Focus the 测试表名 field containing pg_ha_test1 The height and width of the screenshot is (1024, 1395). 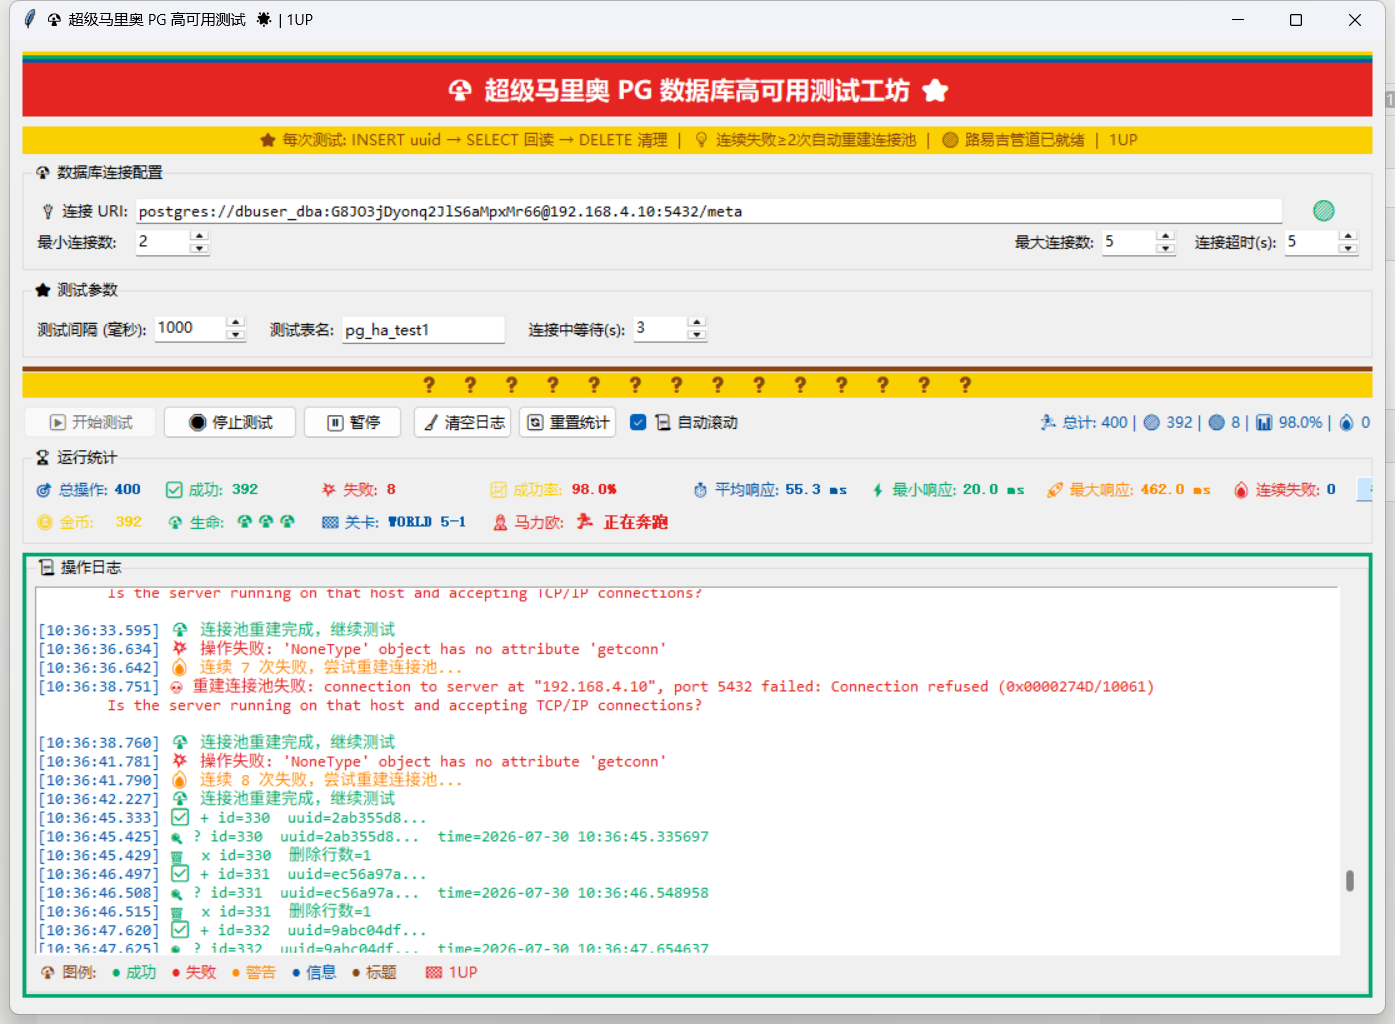(x=423, y=330)
